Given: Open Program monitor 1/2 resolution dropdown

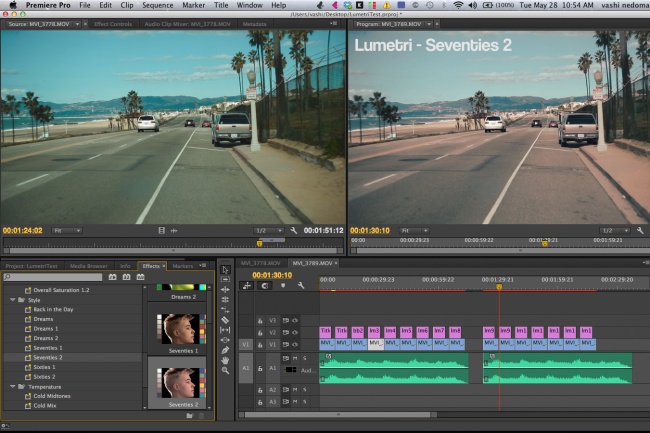Looking at the screenshot, I should tap(615, 230).
